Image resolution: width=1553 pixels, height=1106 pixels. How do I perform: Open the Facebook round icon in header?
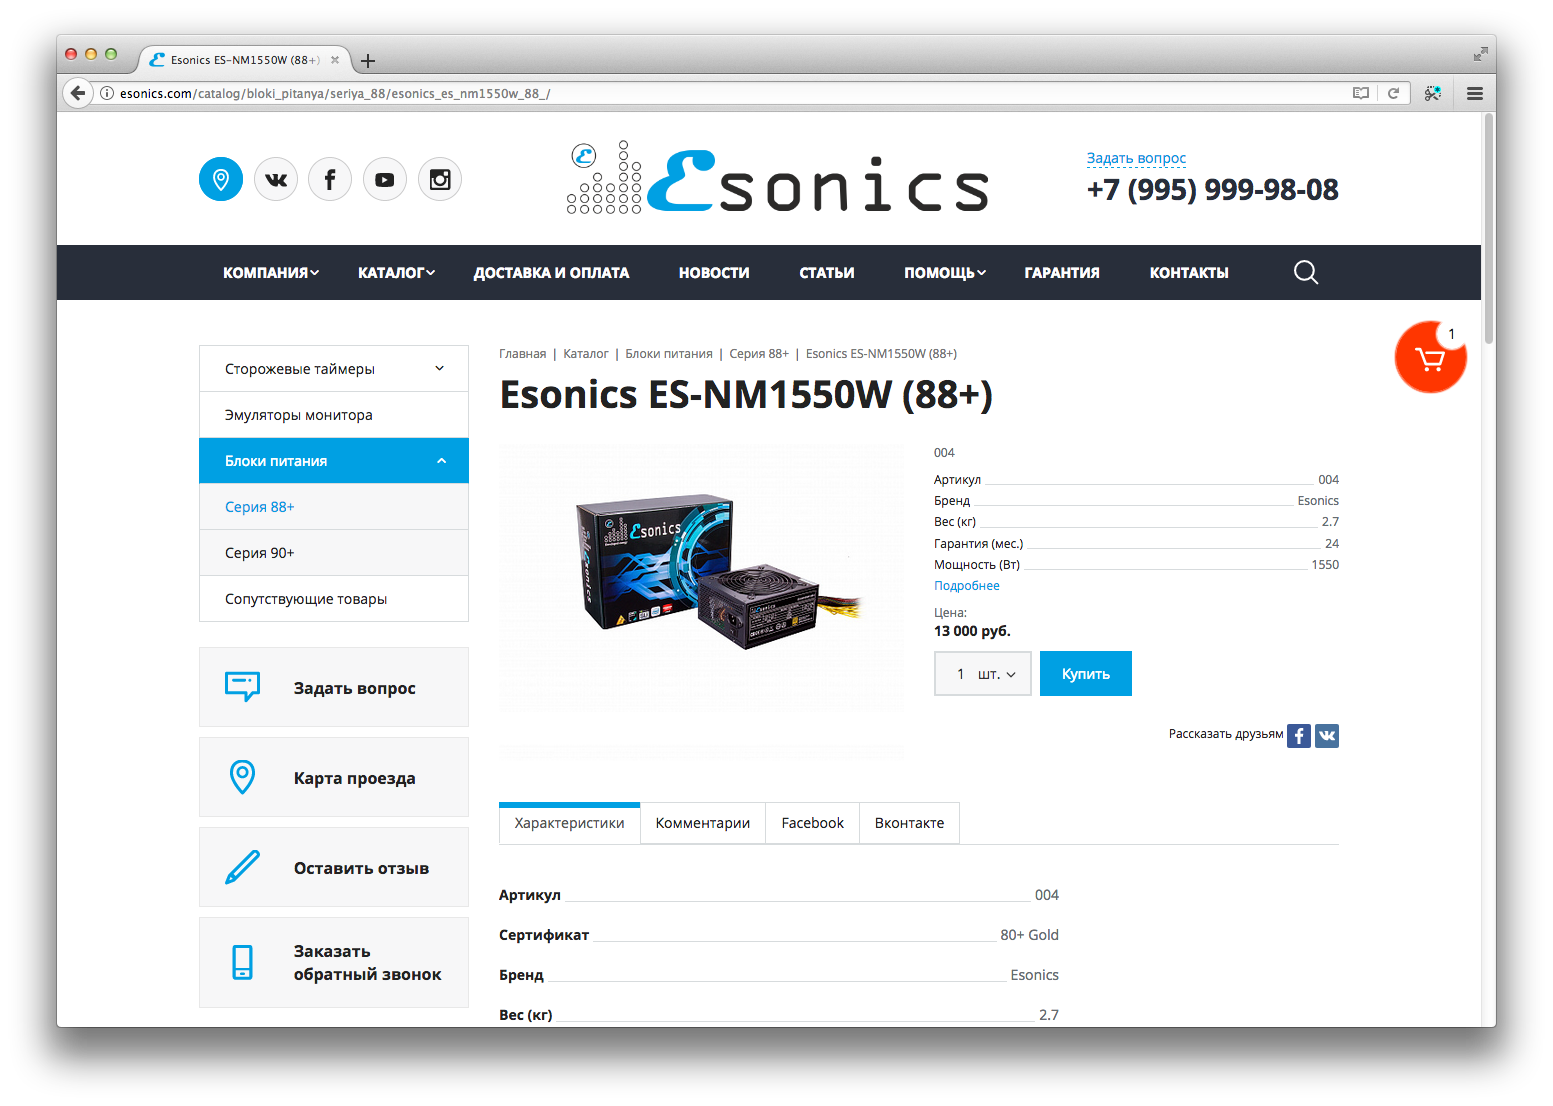coord(330,179)
